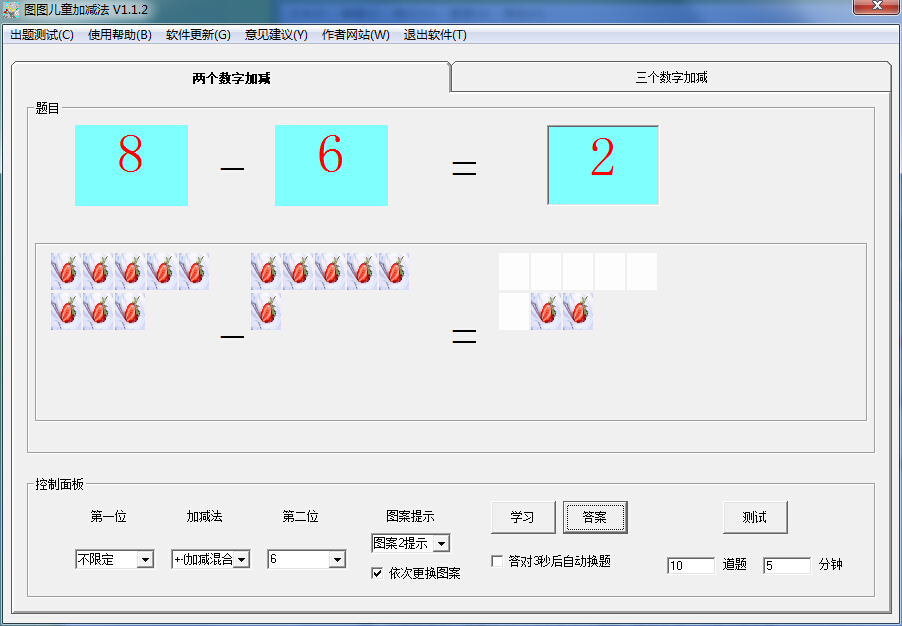Start a quiz with the 测试 button
902x626 pixels.
tap(755, 517)
